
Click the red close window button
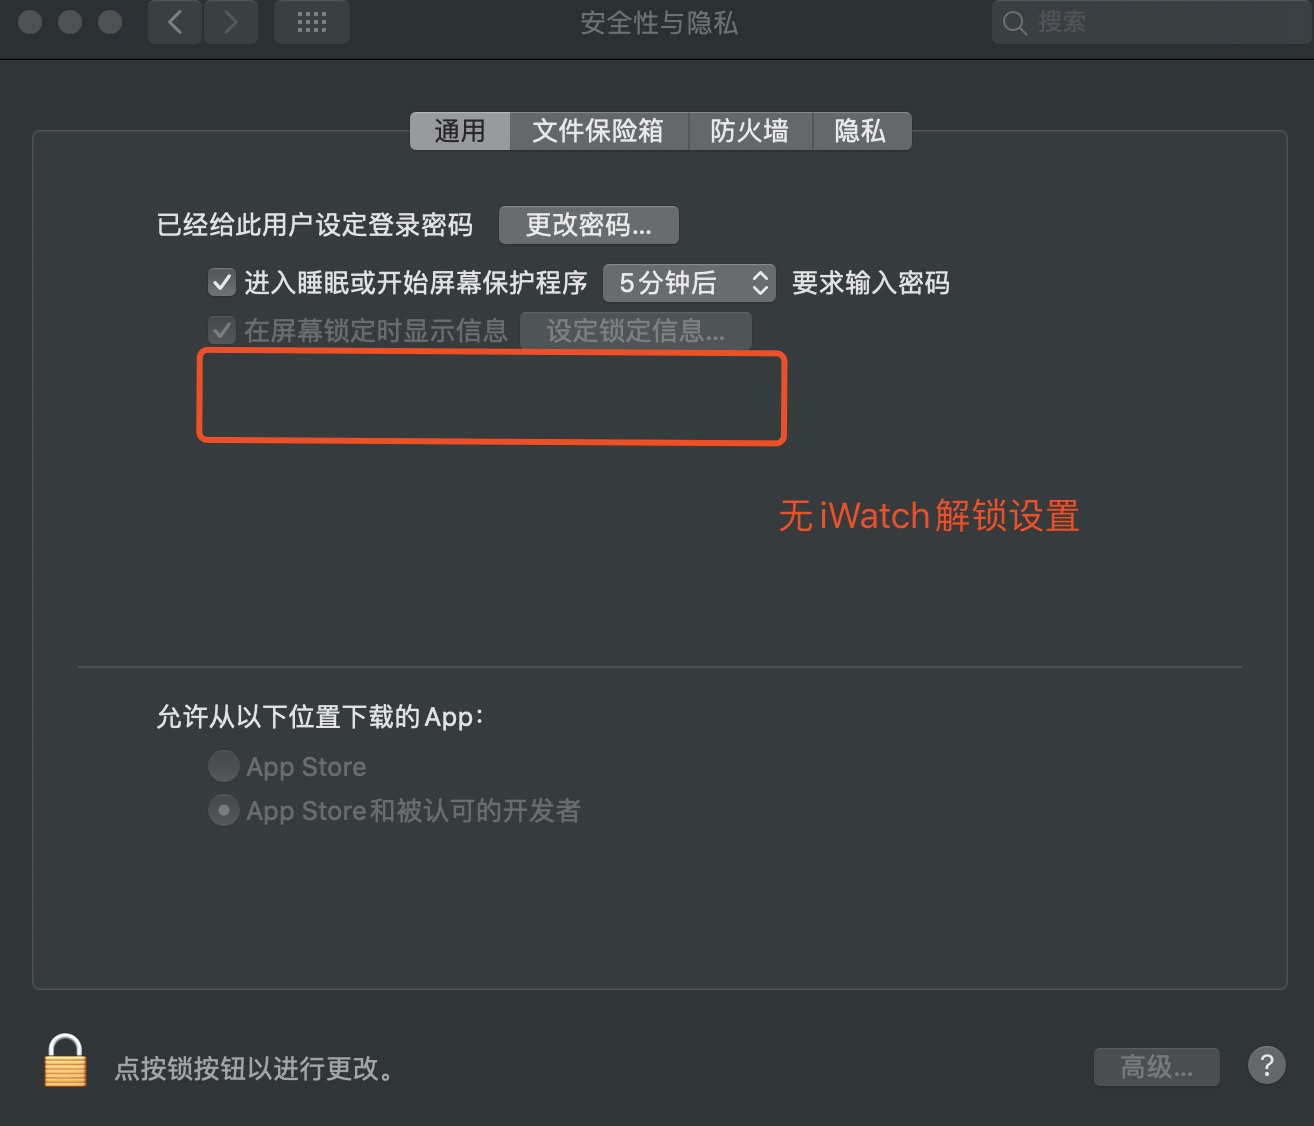point(30,22)
